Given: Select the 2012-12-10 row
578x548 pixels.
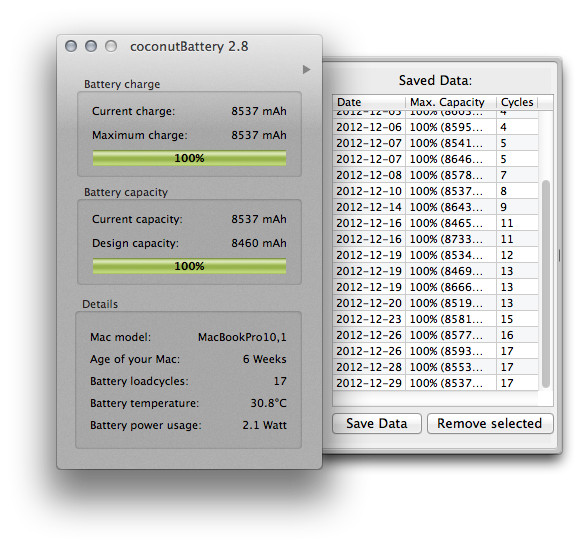Looking at the screenshot, I should click(435, 191).
